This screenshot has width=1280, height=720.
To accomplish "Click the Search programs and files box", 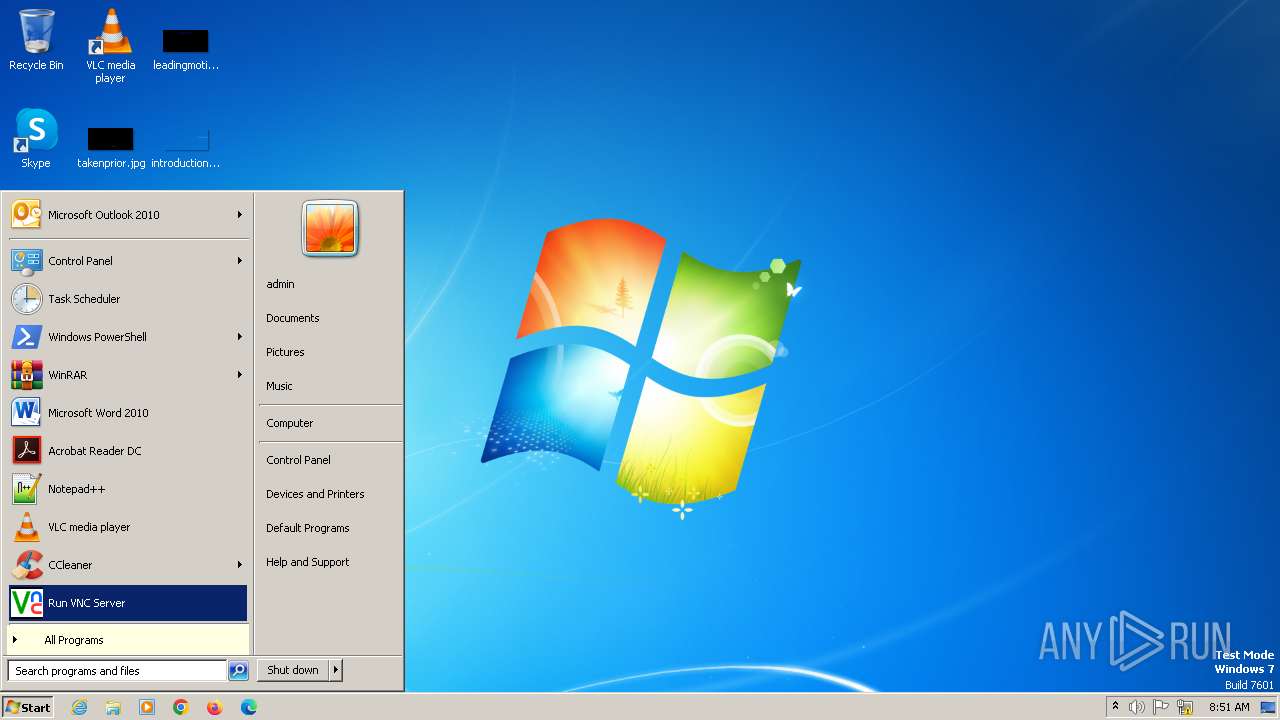I will 117,671.
